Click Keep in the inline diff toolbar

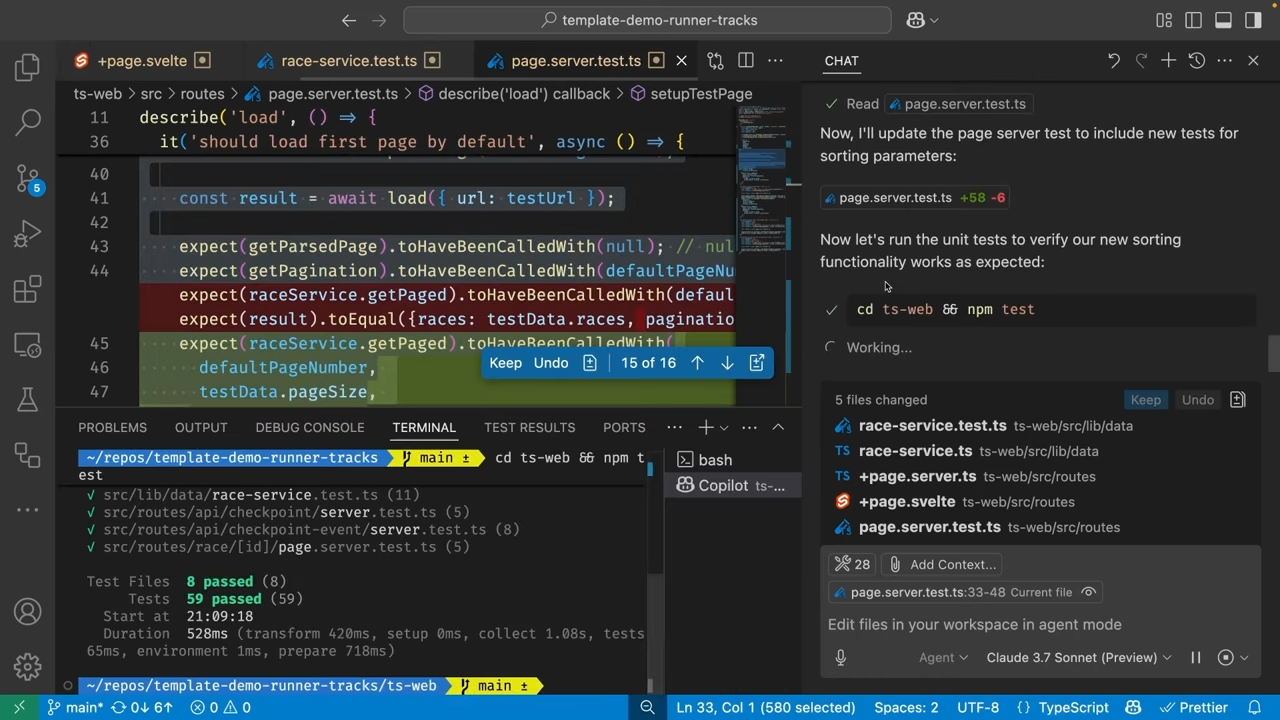point(505,363)
